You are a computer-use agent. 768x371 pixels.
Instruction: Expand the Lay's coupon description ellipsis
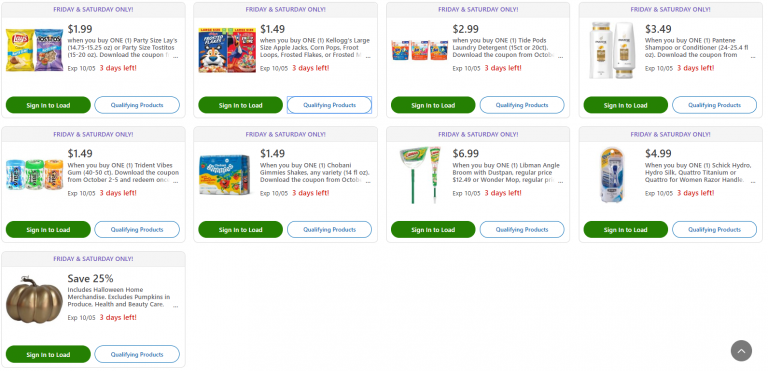click(175, 56)
